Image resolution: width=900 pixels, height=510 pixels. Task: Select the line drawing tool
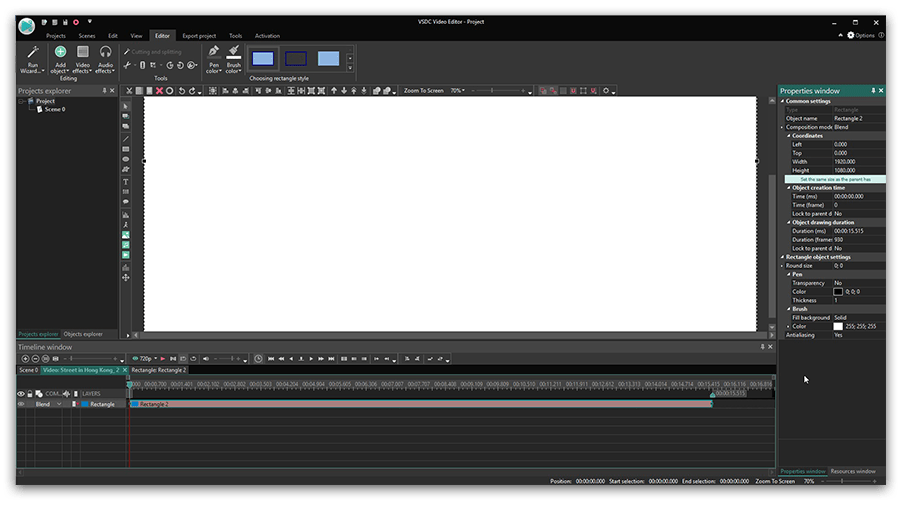[126, 139]
